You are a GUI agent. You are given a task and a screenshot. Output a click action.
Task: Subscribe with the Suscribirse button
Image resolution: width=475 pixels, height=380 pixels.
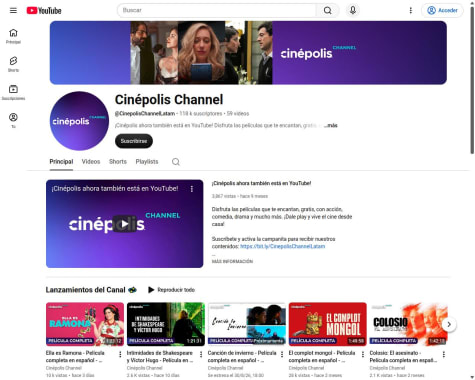(x=134, y=141)
